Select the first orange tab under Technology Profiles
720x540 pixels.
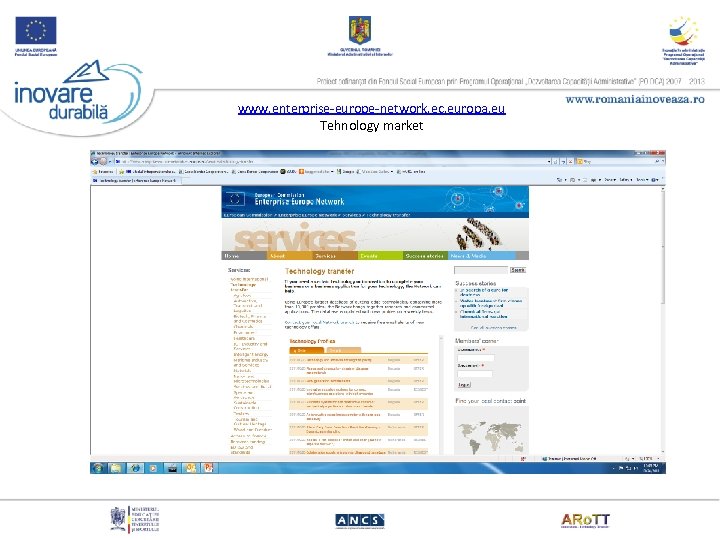pos(306,350)
